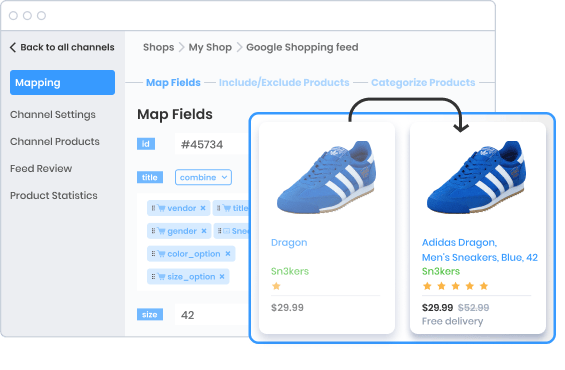Click the cart icon on the gender tag
This screenshot has width=565, height=370.
(x=161, y=231)
